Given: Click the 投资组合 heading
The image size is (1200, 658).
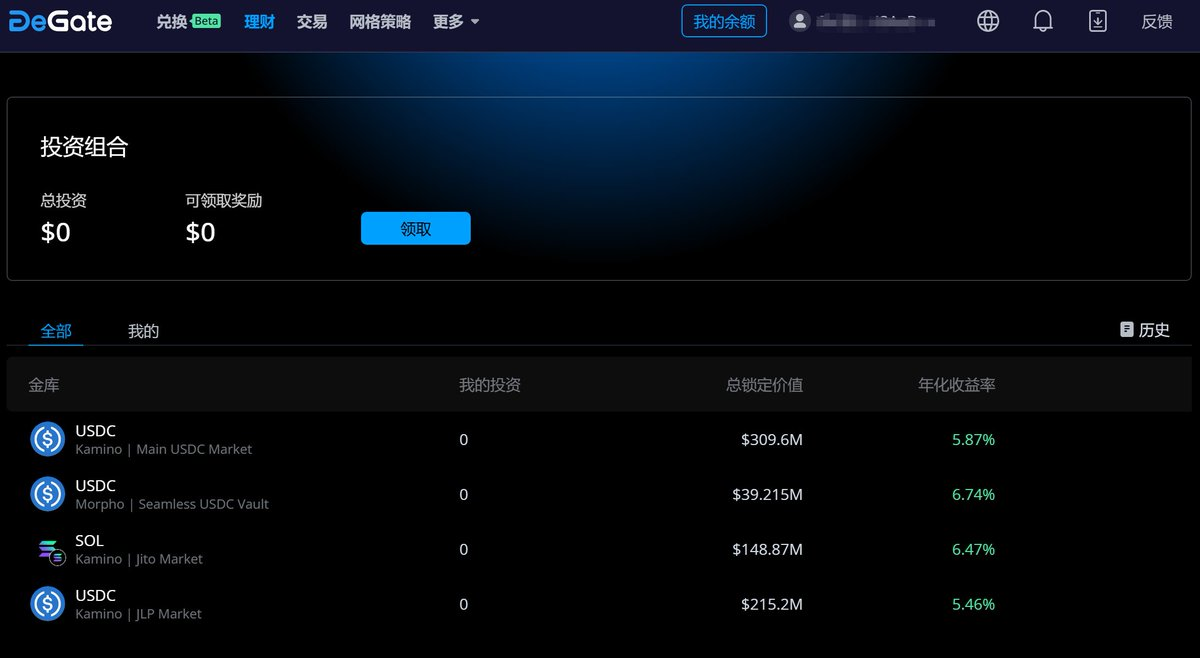Looking at the screenshot, I should [x=84, y=147].
